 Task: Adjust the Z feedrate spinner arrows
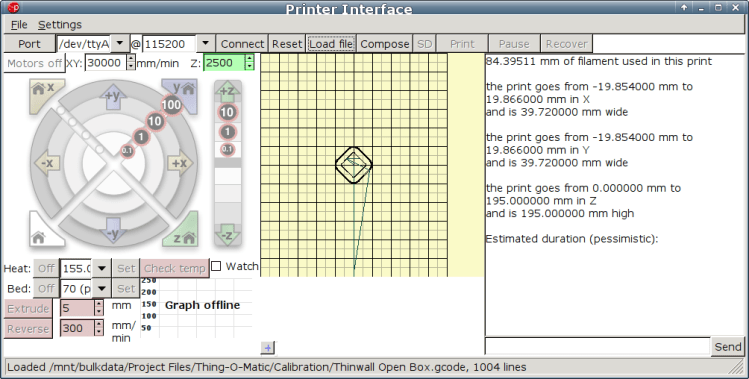[249, 63]
